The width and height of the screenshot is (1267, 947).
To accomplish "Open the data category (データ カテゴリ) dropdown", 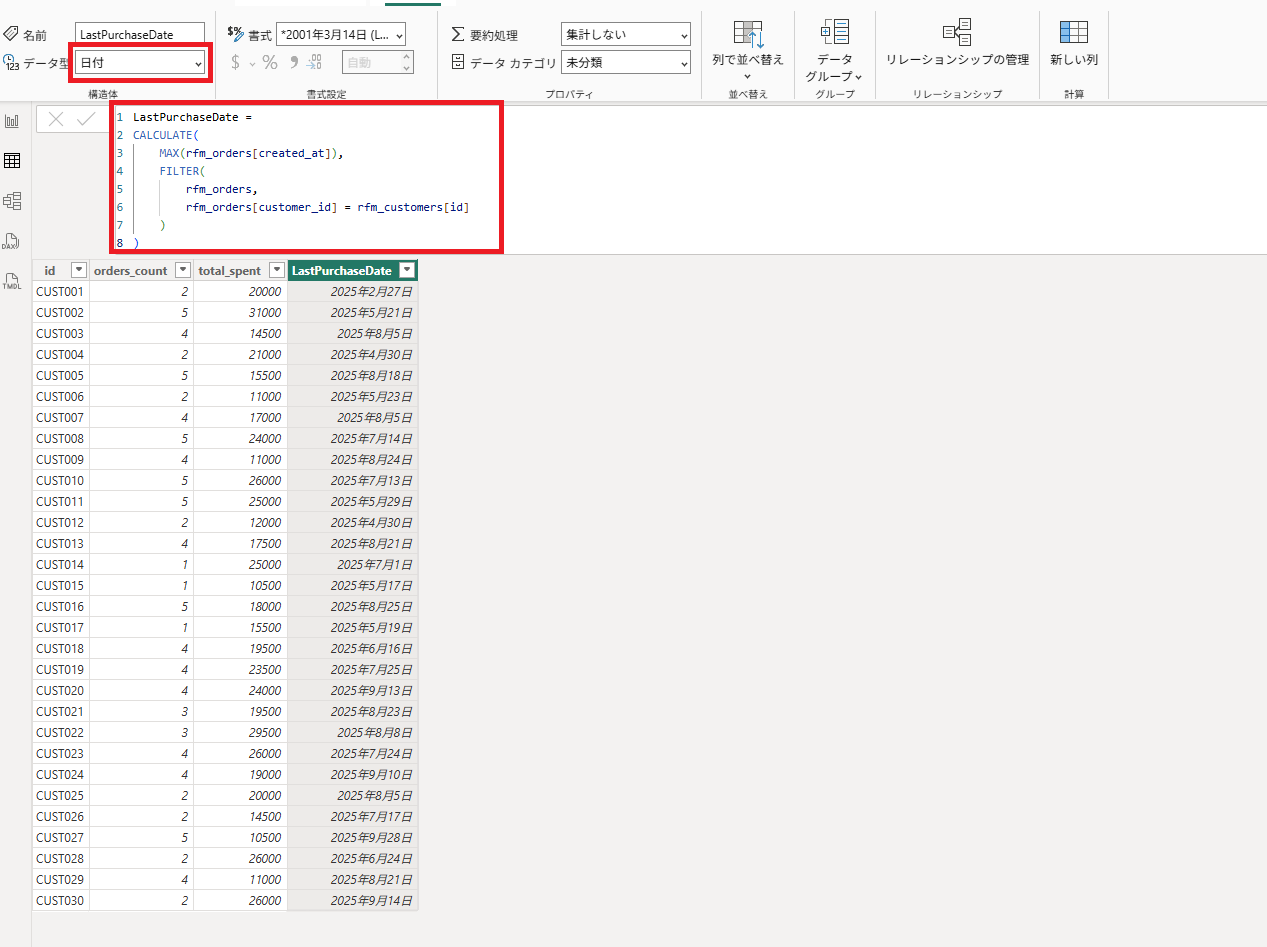I will click(626, 63).
